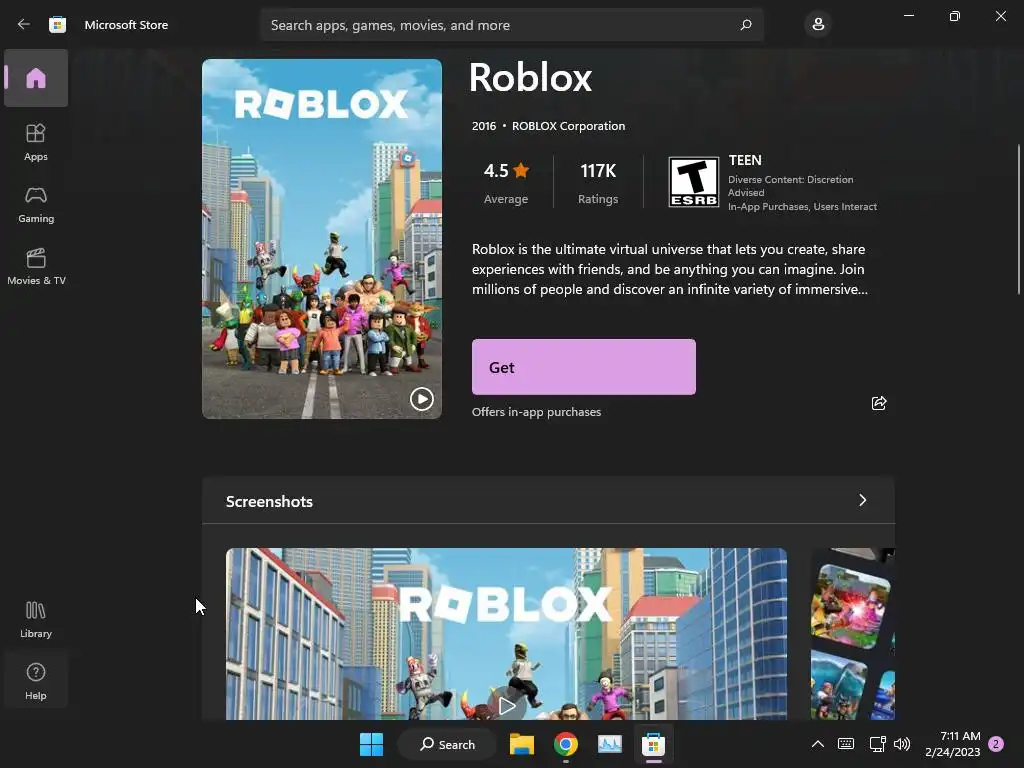Viewport: 1024px width, 768px height.
Task: Open the user account profile icon
Action: pyautogui.click(x=818, y=25)
